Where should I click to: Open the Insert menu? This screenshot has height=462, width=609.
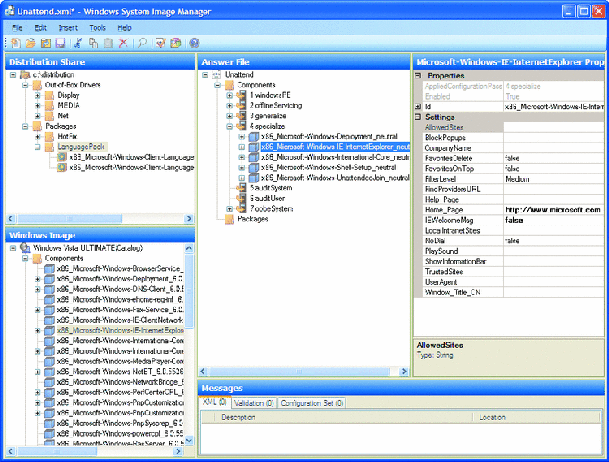[68, 28]
